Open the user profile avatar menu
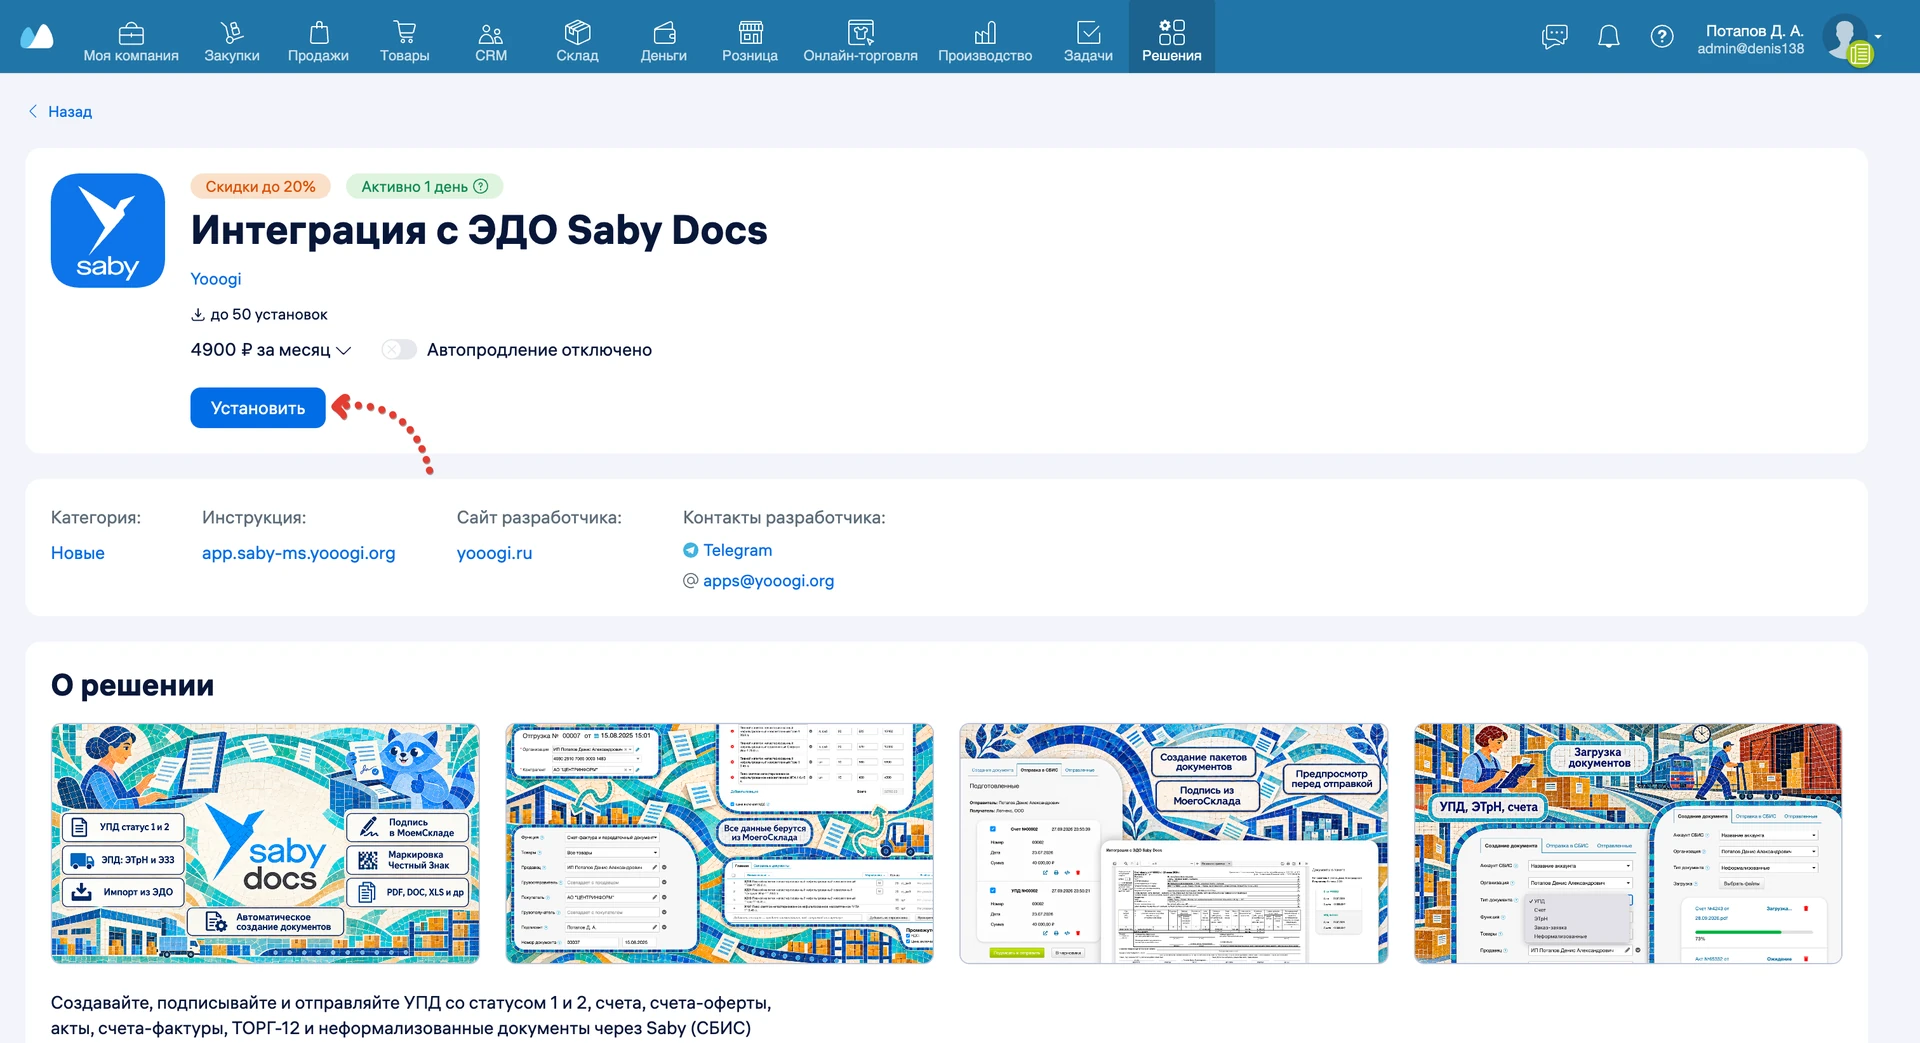 point(1846,38)
